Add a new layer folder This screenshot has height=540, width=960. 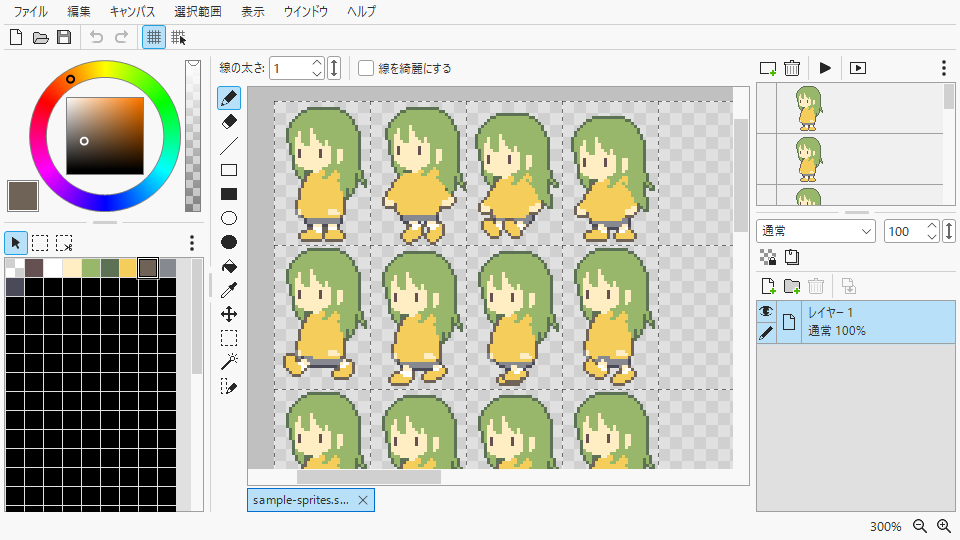(792, 286)
